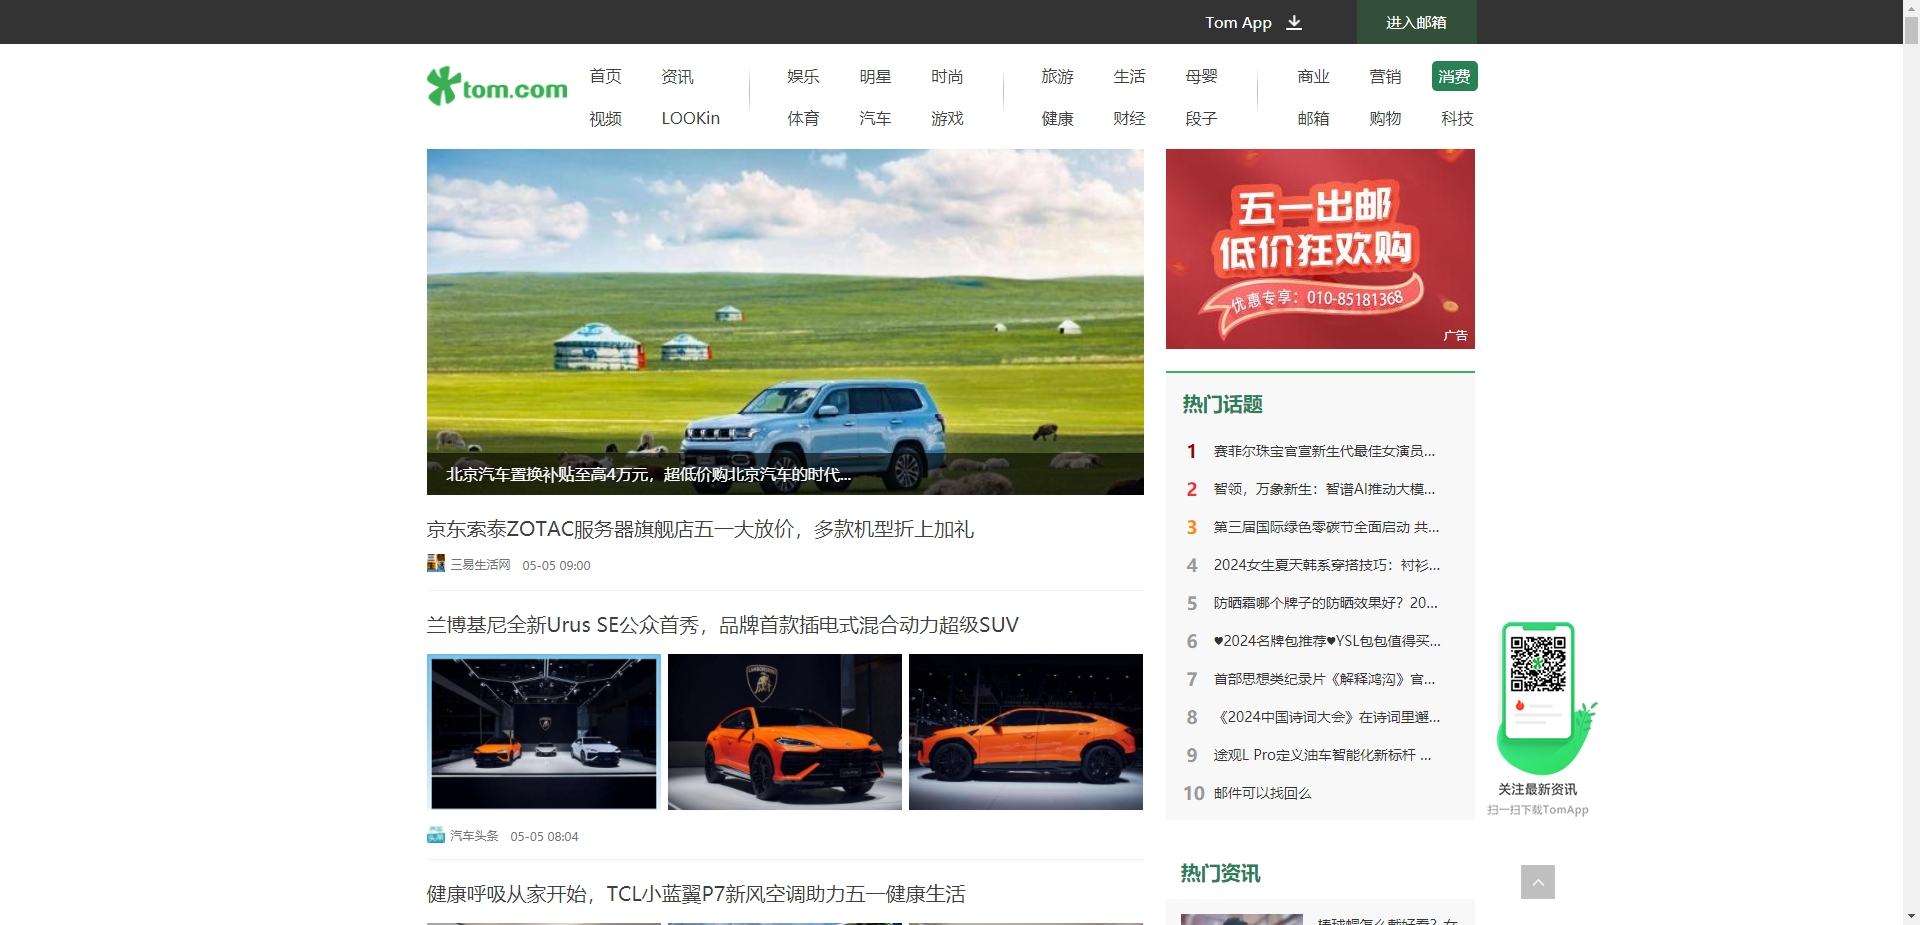Open the 游戏 section
The image size is (1920, 925).
947,118
